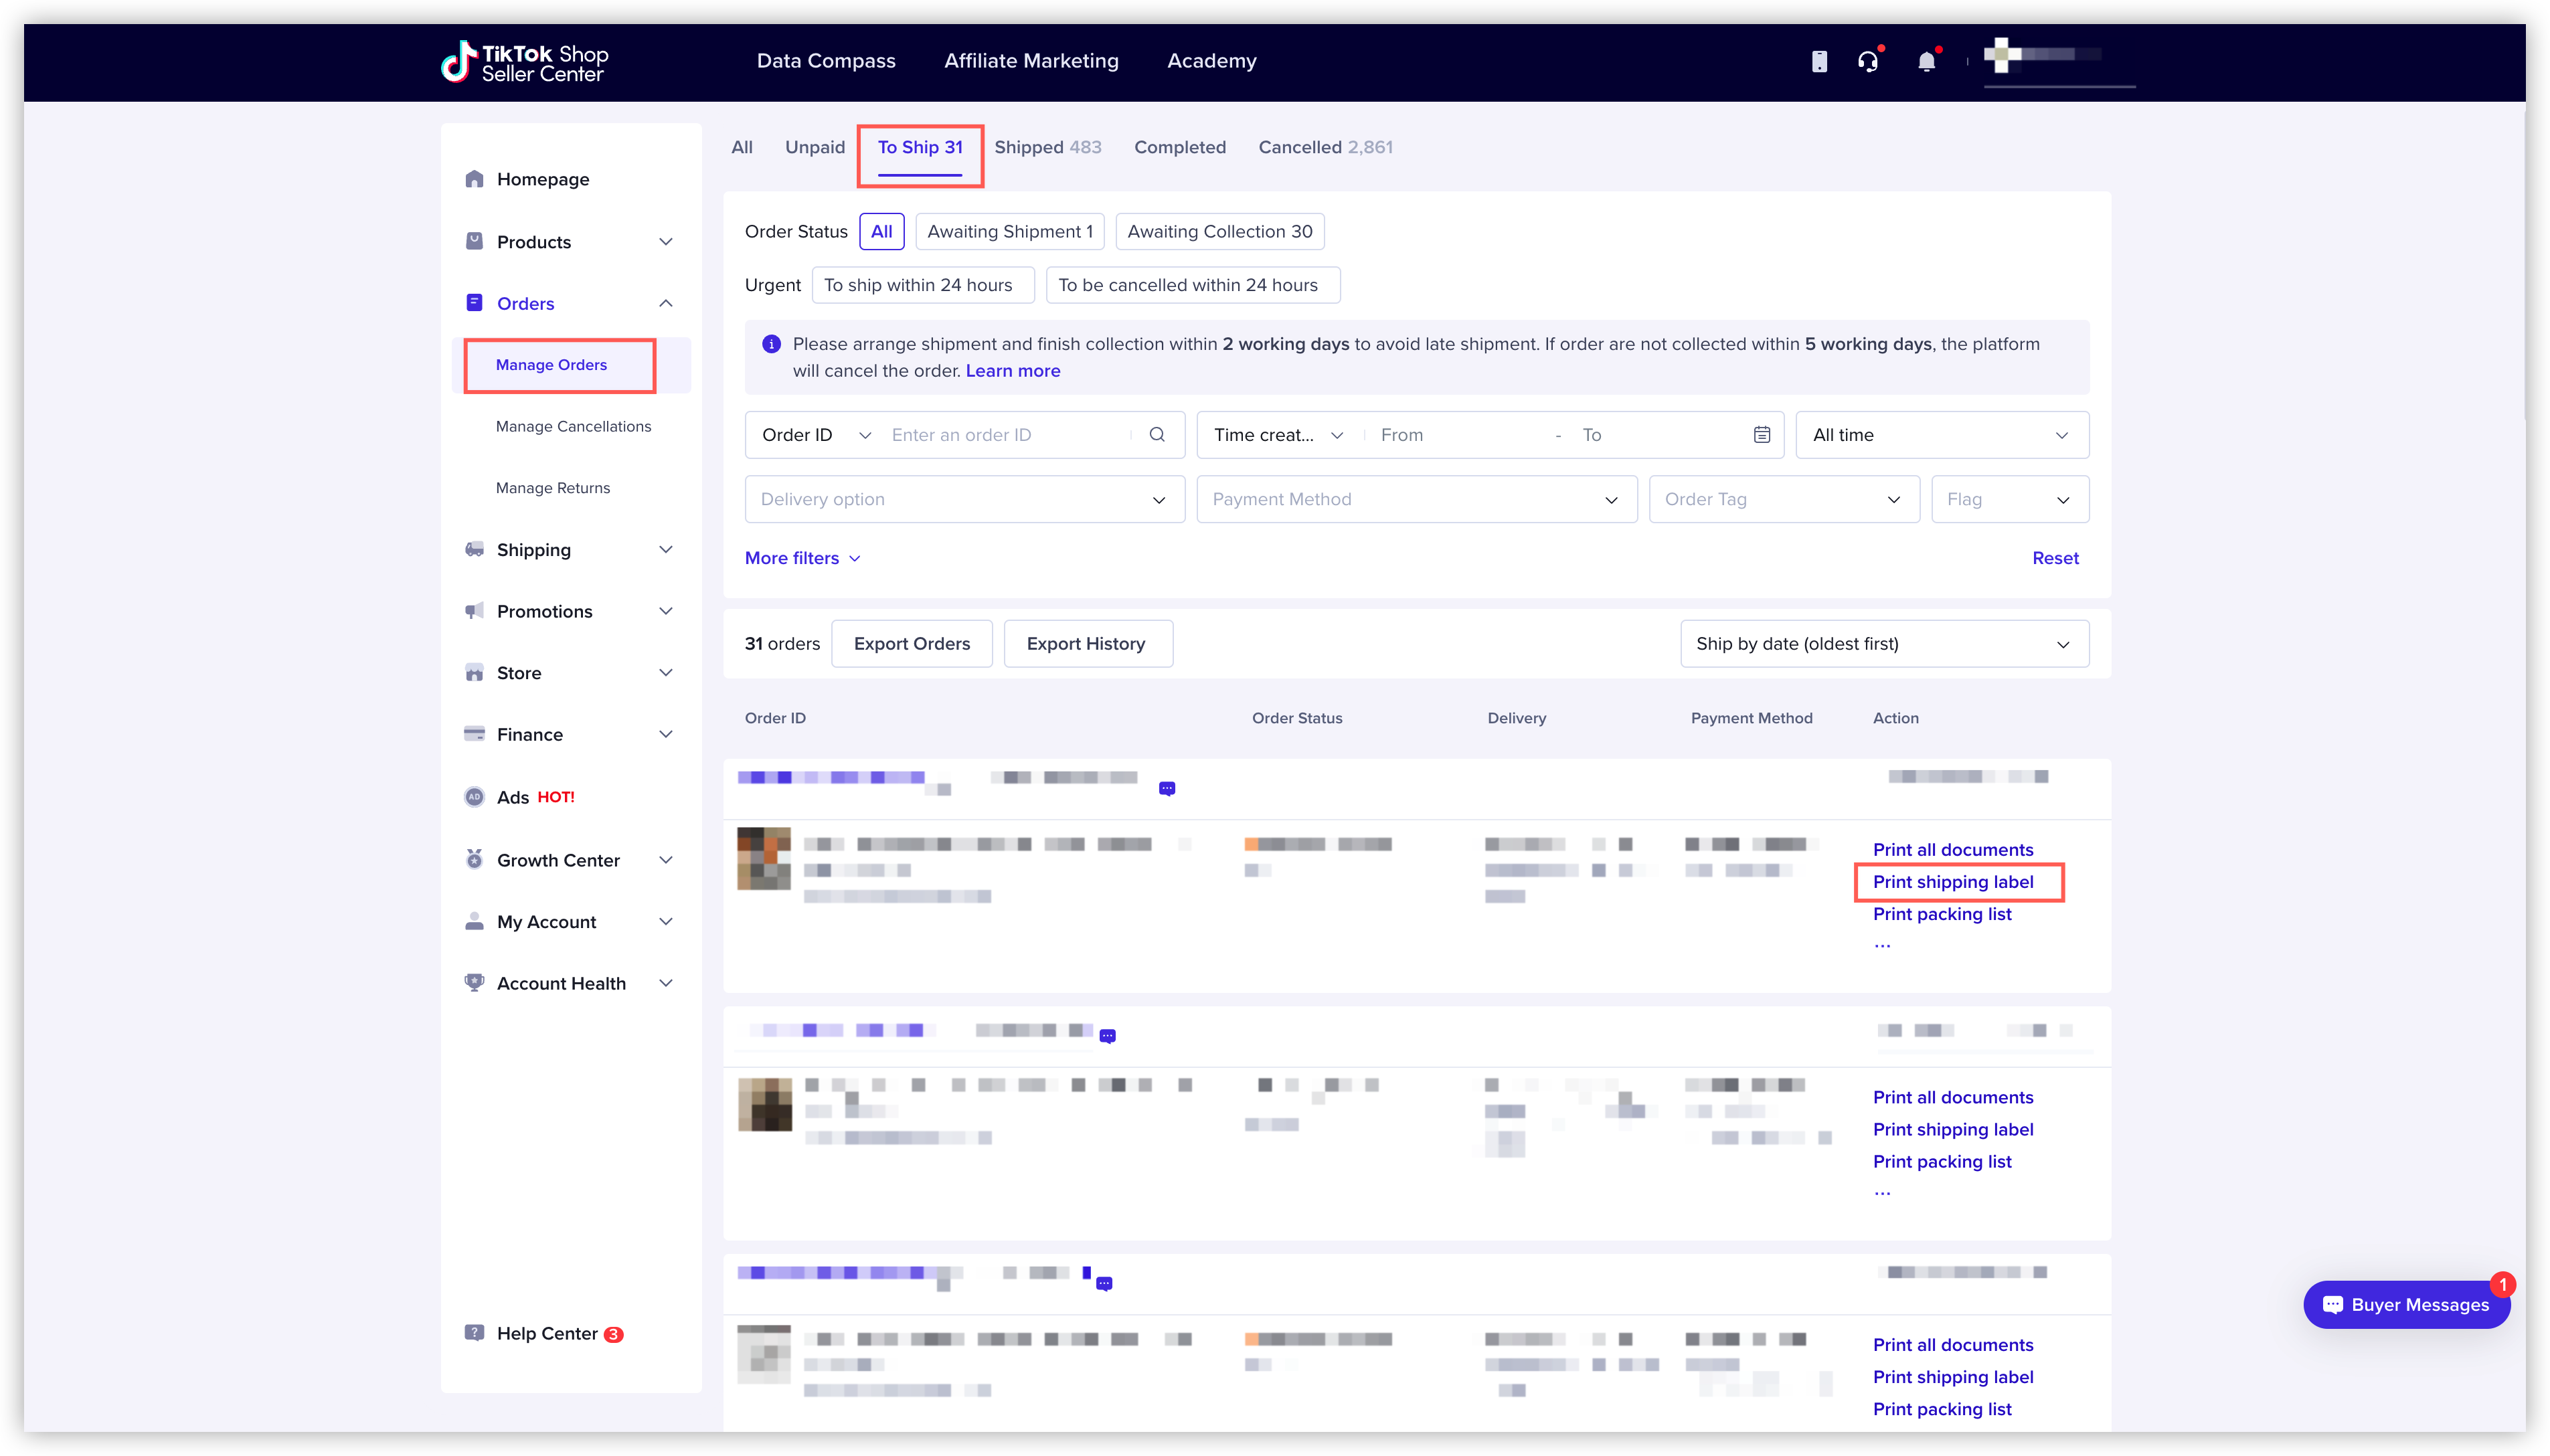Expand the Shipping menu chevron

666,549
